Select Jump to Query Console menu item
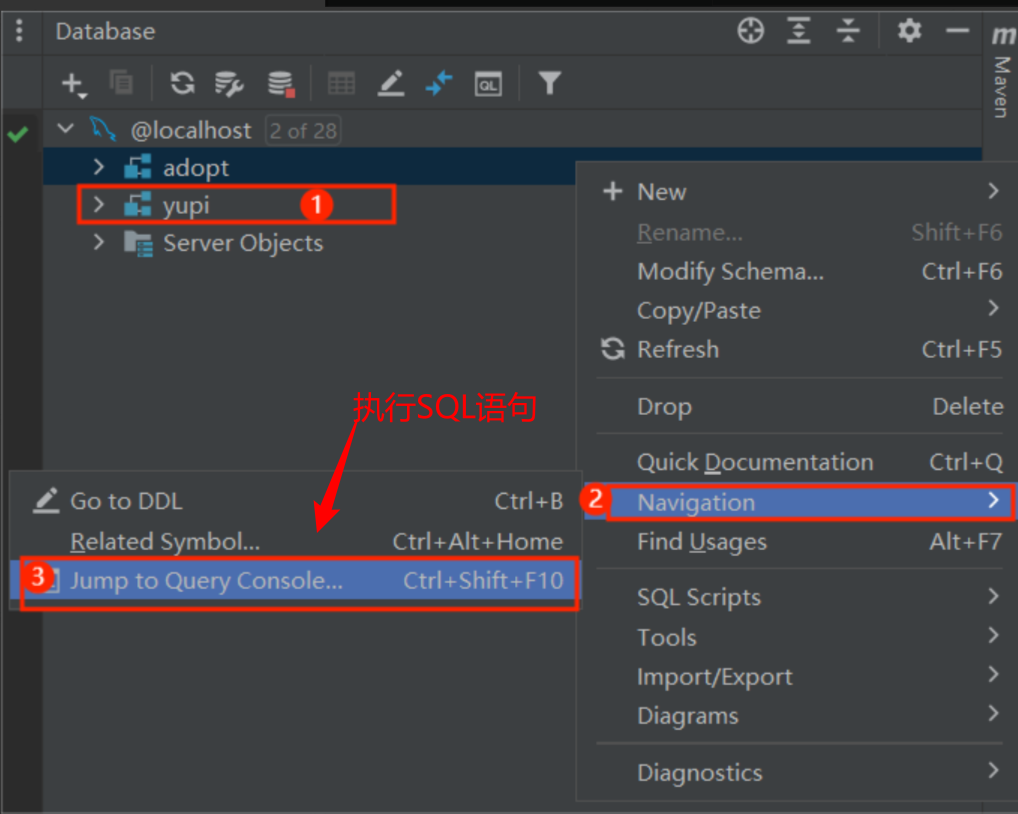Image resolution: width=1018 pixels, height=814 pixels. pyautogui.click(x=206, y=581)
